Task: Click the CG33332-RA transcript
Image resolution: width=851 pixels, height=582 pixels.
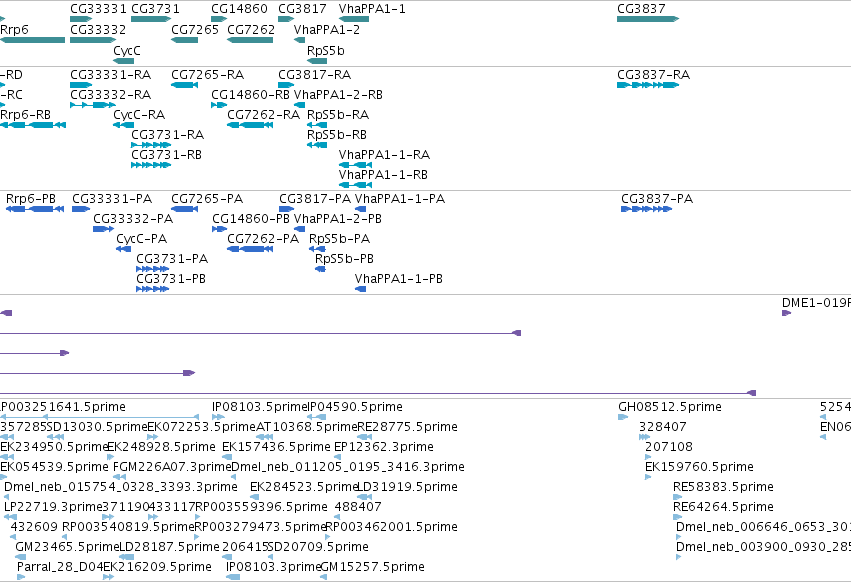Action: coord(93,105)
